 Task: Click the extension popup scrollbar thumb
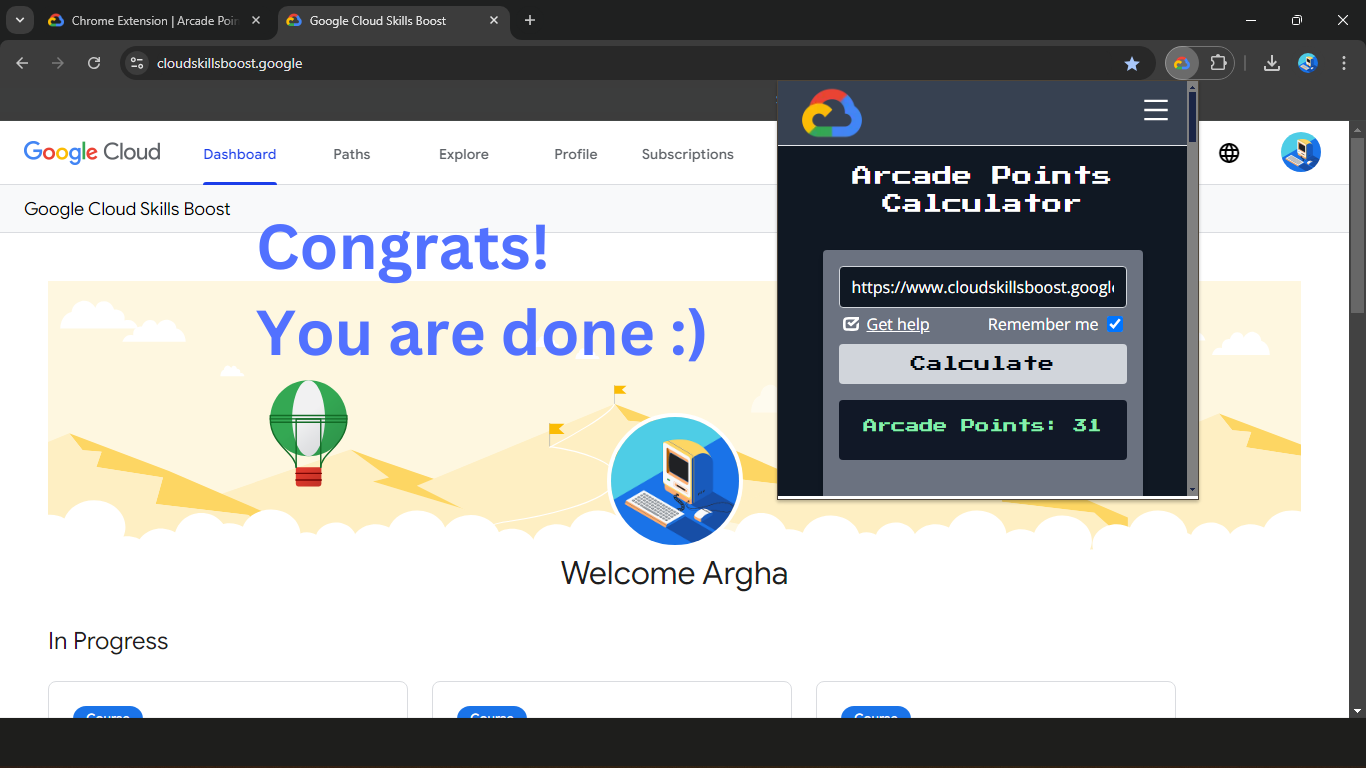point(1192,118)
